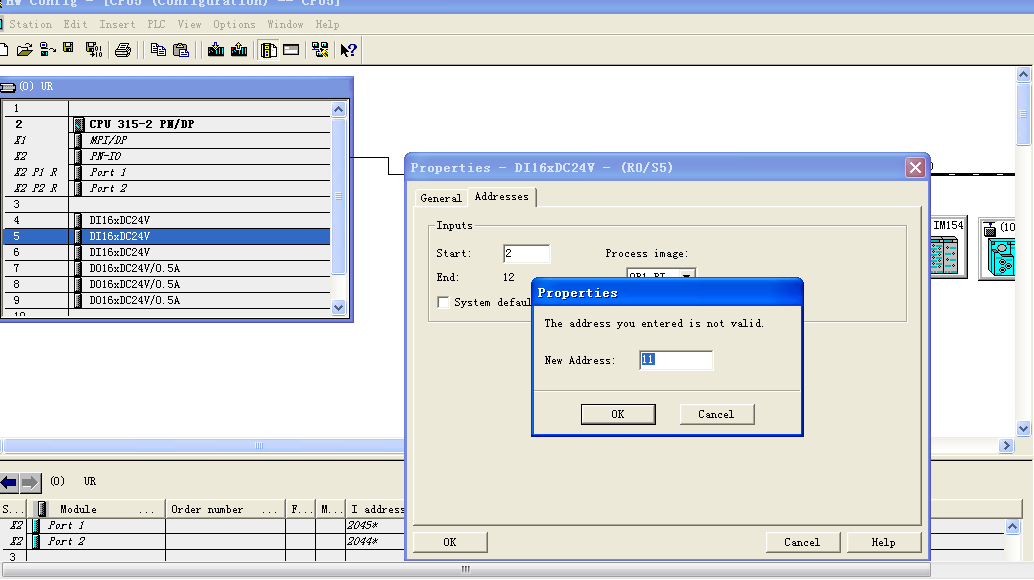Select the slot 8 DO16xDC24V/0.5A module name
The height and width of the screenshot is (580, 1034).
[x=135, y=285]
